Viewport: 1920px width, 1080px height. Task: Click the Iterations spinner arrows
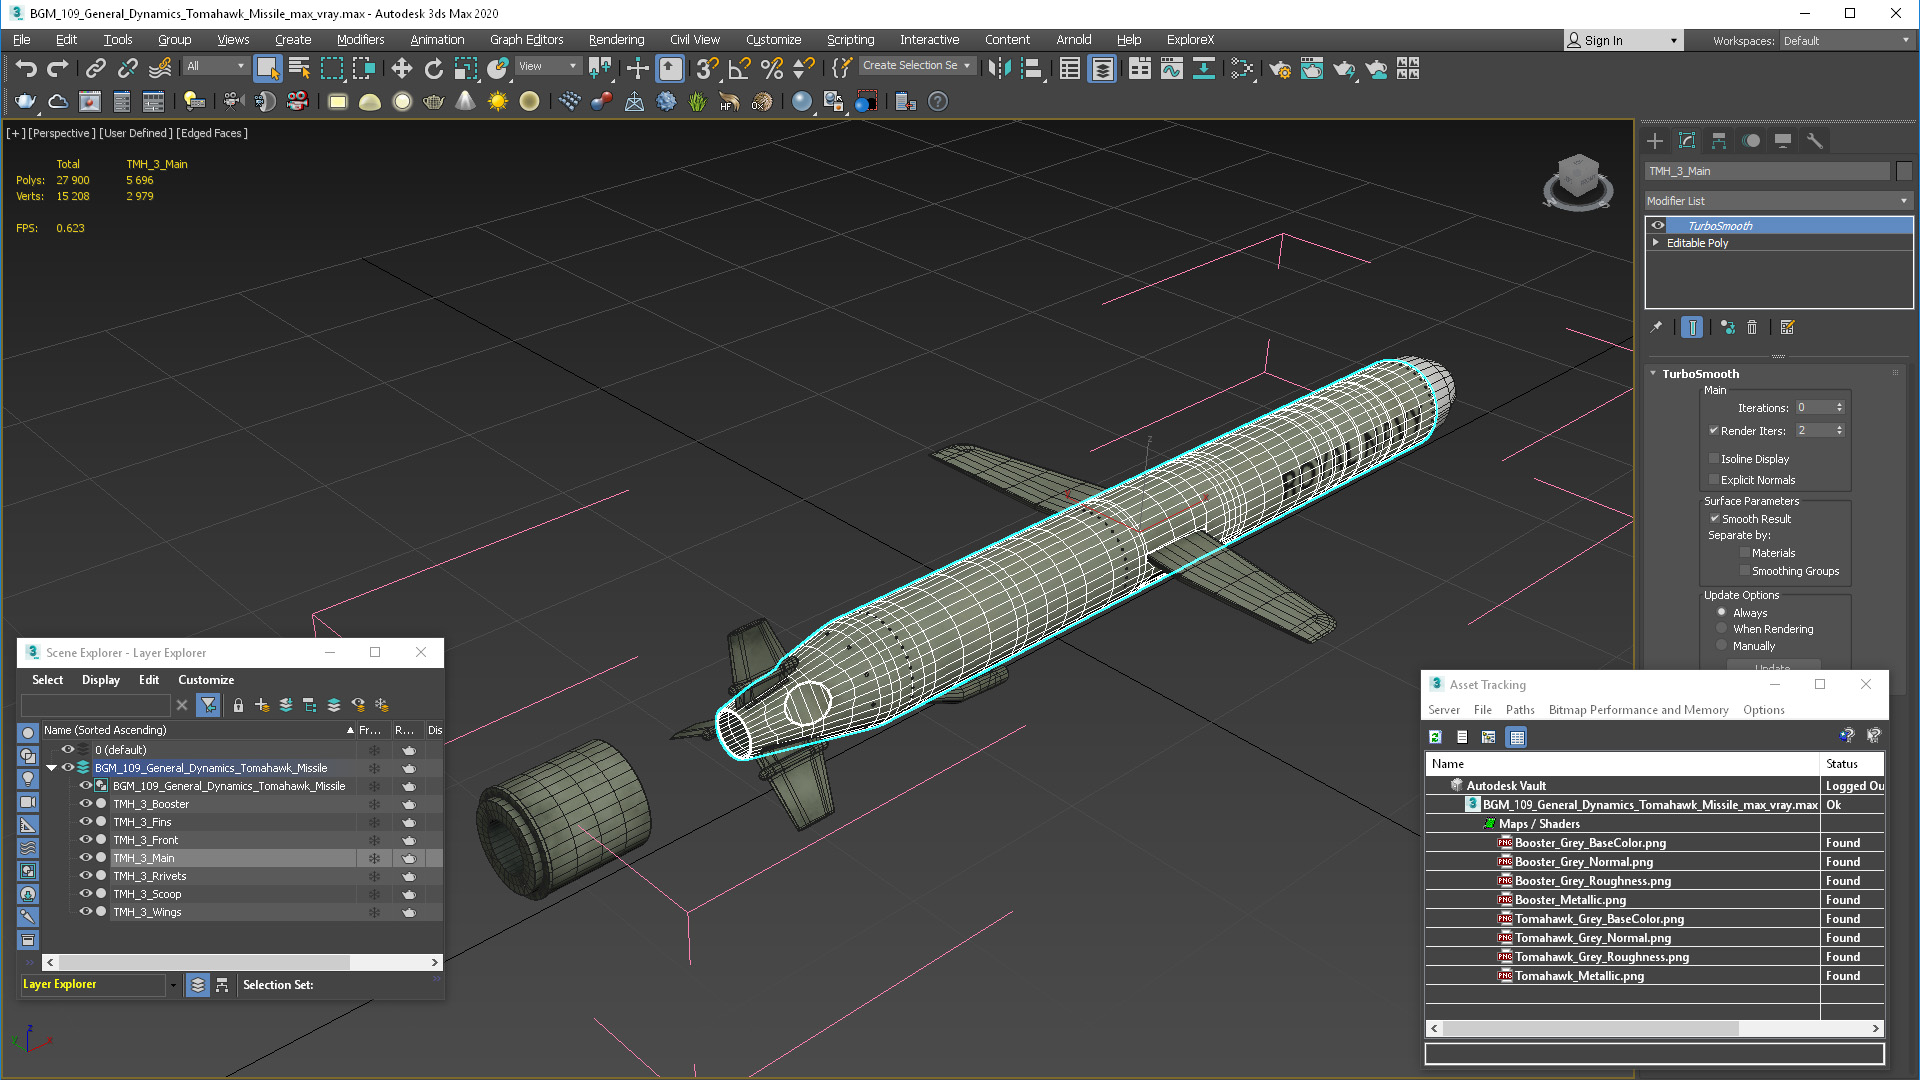(1839, 408)
